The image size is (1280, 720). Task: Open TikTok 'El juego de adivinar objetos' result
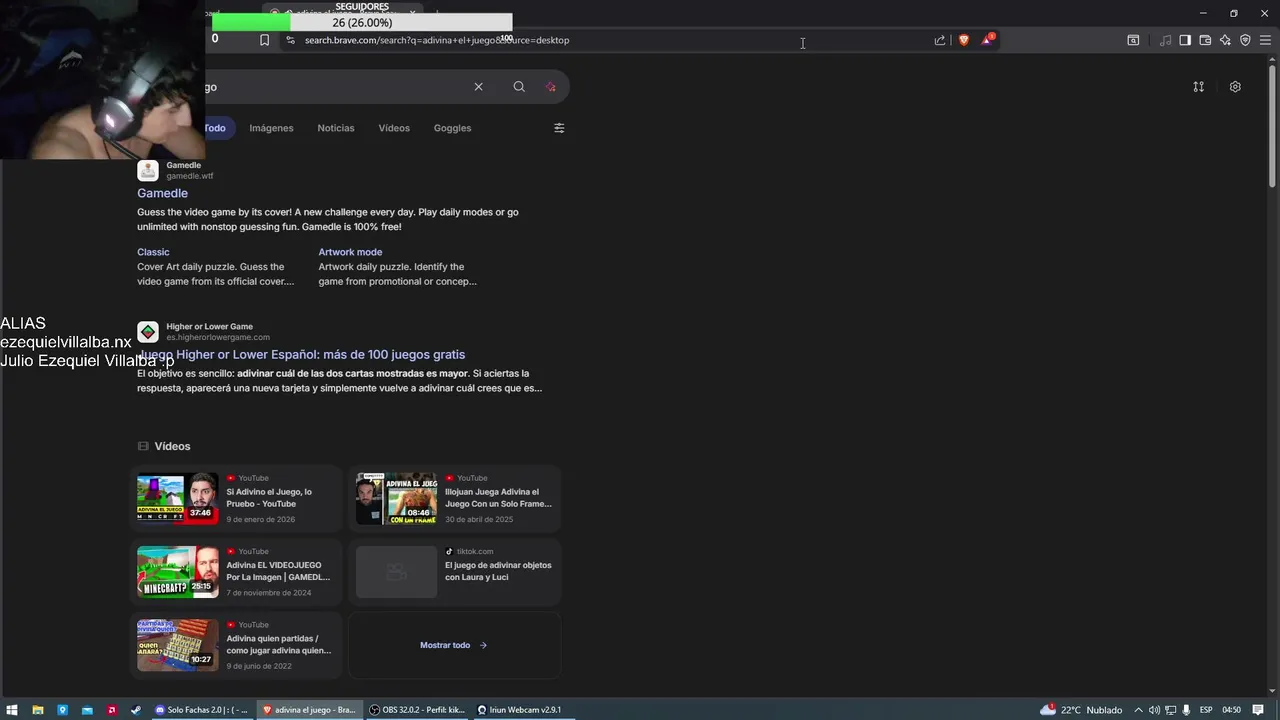pos(498,571)
